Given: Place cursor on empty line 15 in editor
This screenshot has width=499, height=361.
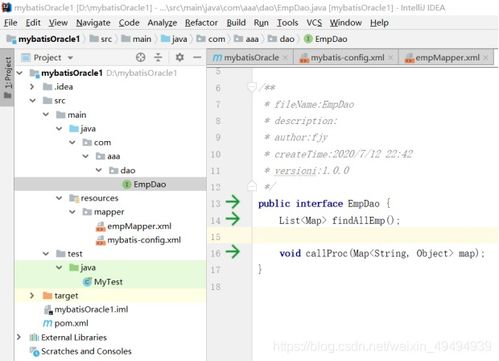Looking at the screenshot, I should pos(375,237).
